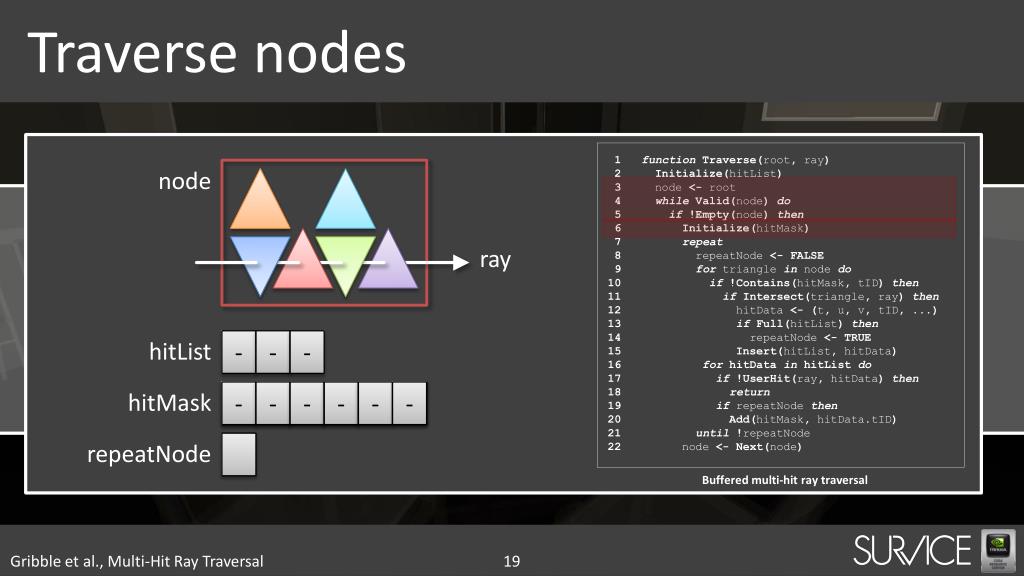Click code line 'node <- Next(node)'
Screen dimensions: 1024x576
pyautogui.click(x=742, y=448)
